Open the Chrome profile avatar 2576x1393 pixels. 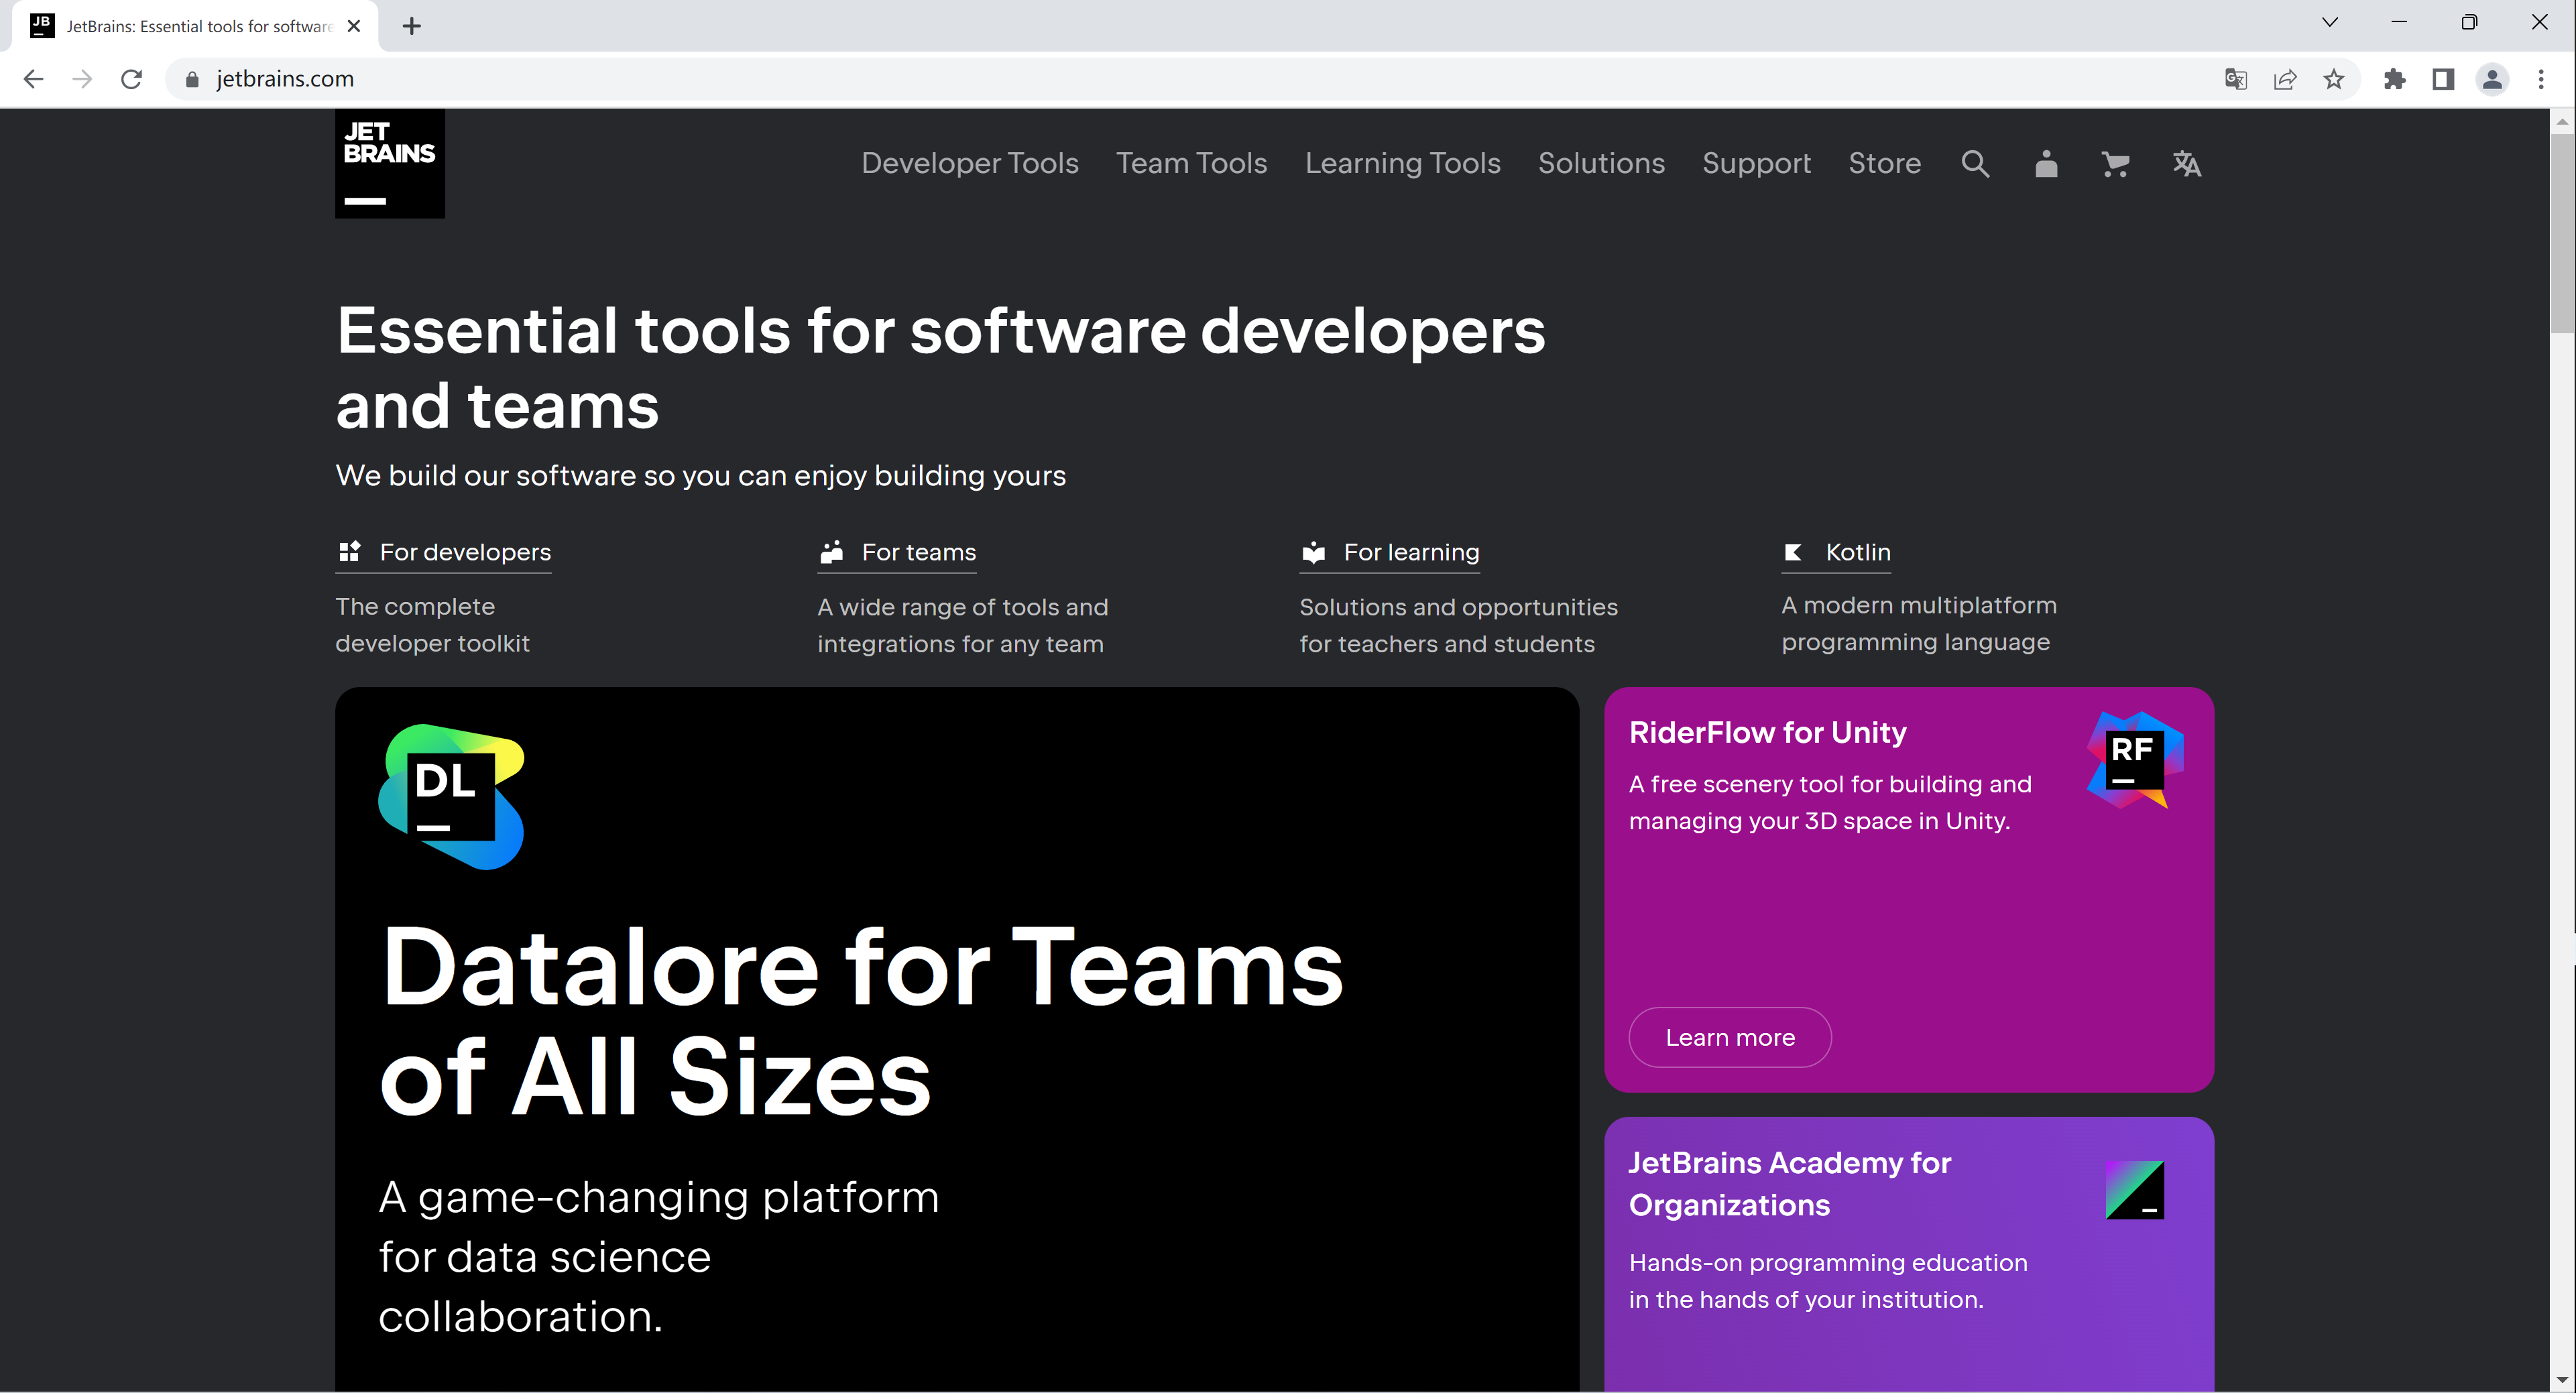(2492, 79)
